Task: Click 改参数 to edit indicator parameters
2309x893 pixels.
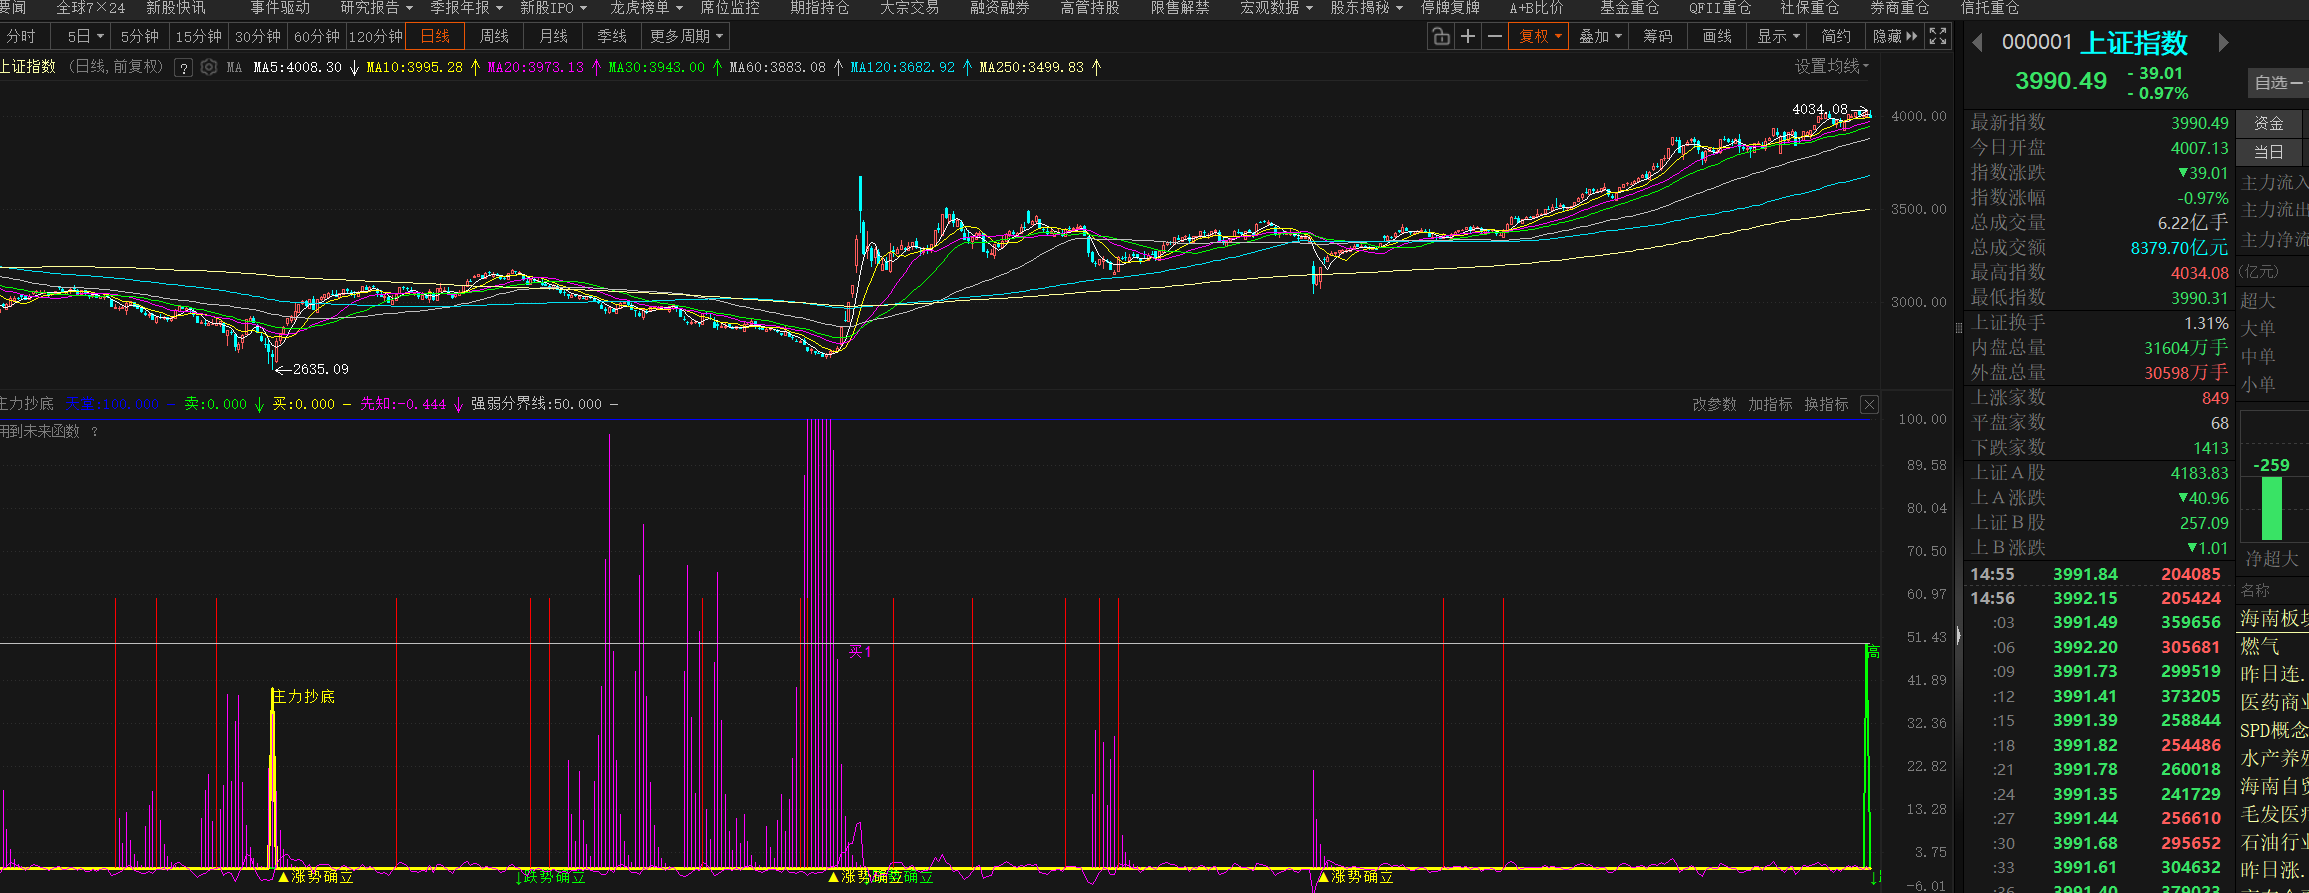Action: [x=1714, y=405]
